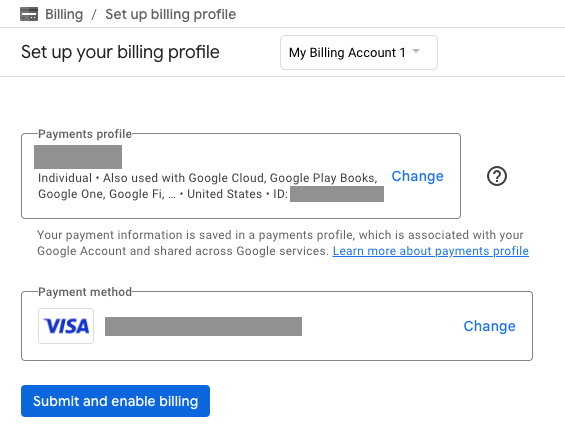Click the 'United States' profile country text
Screen dimensions: 565x442
224,194
